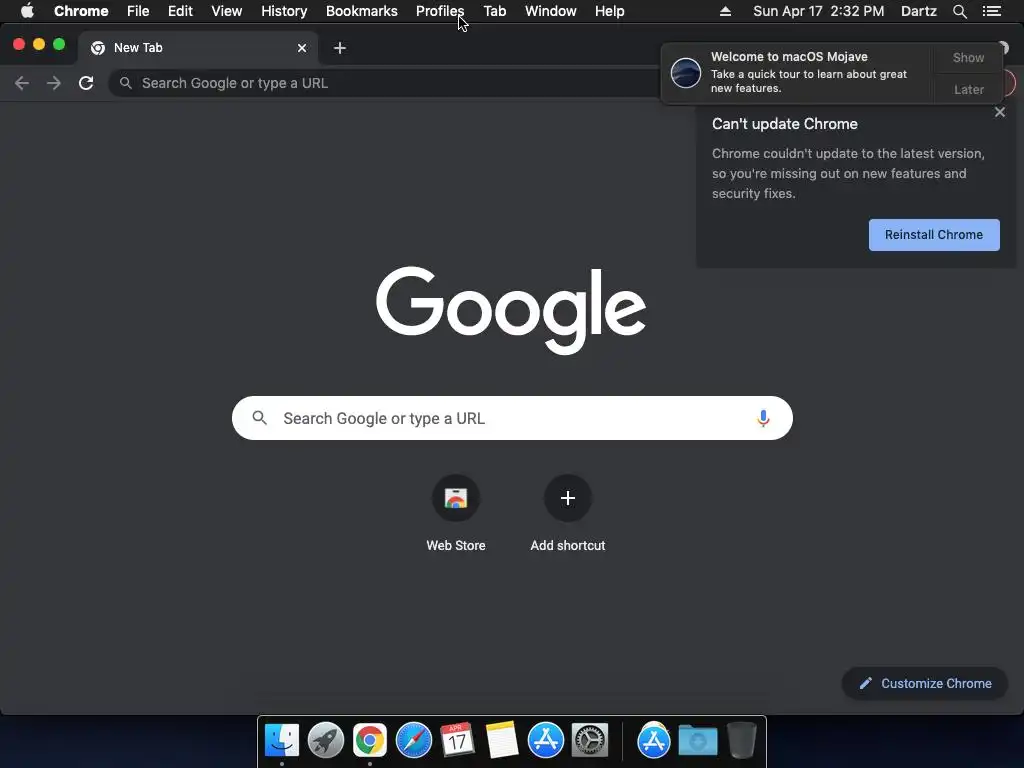
Task: Click the Mojave notification thumbnail image
Action: coord(685,73)
